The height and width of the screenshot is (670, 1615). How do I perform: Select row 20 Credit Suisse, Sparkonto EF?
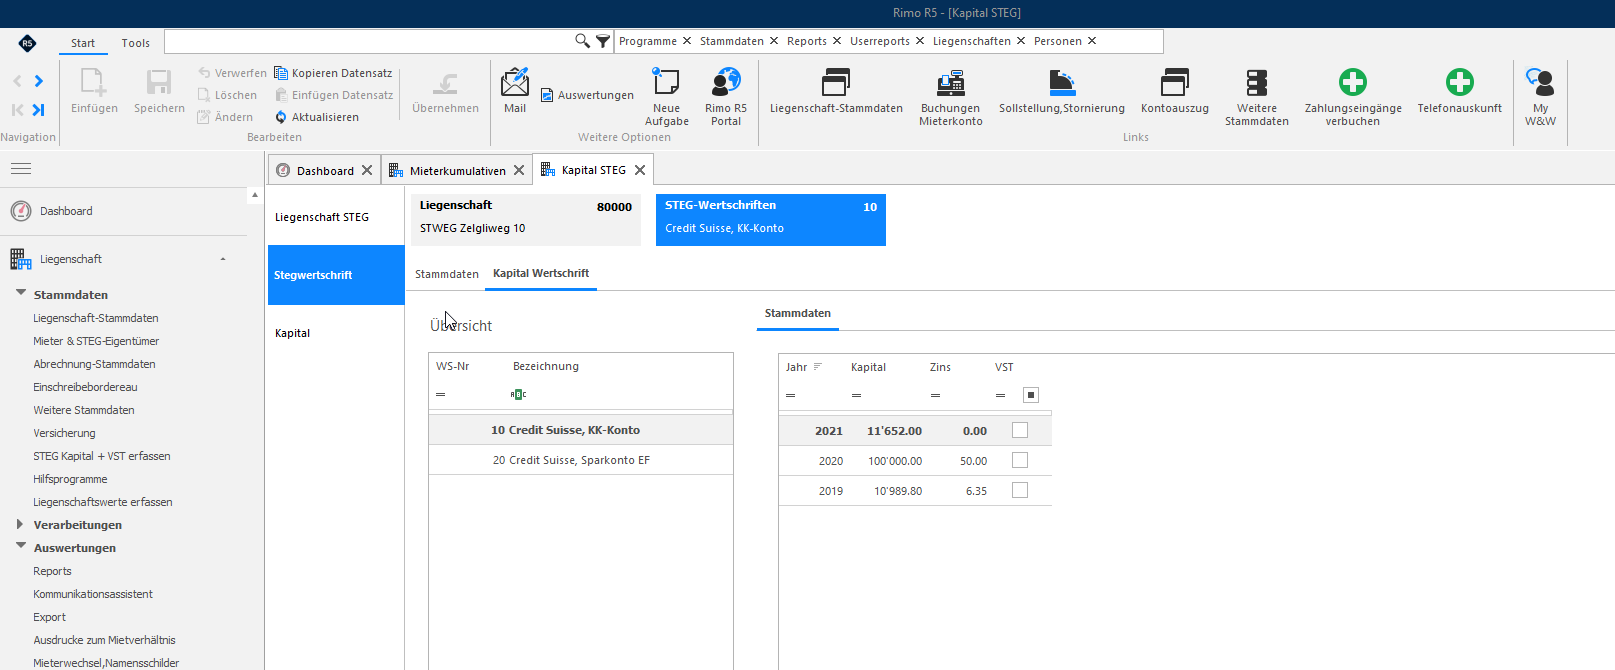[581, 460]
